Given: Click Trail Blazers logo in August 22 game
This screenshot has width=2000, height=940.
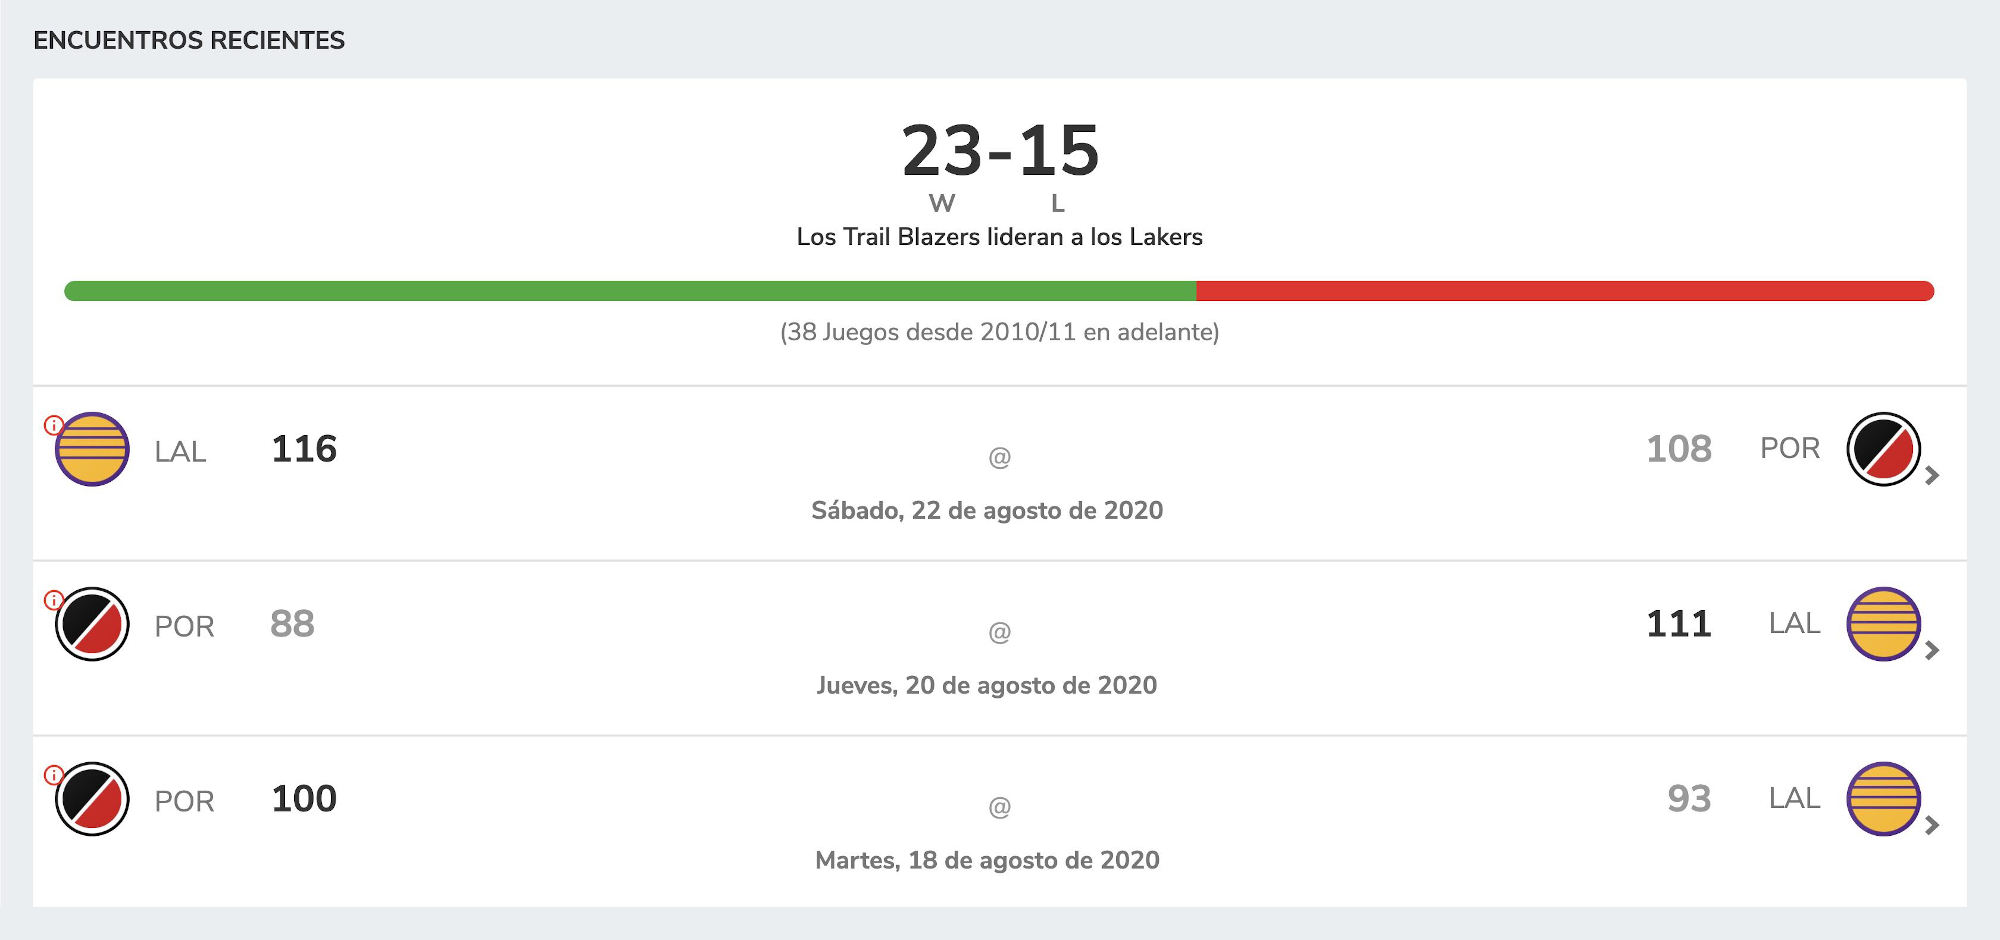Looking at the screenshot, I should pyautogui.click(x=1883, y=449).
